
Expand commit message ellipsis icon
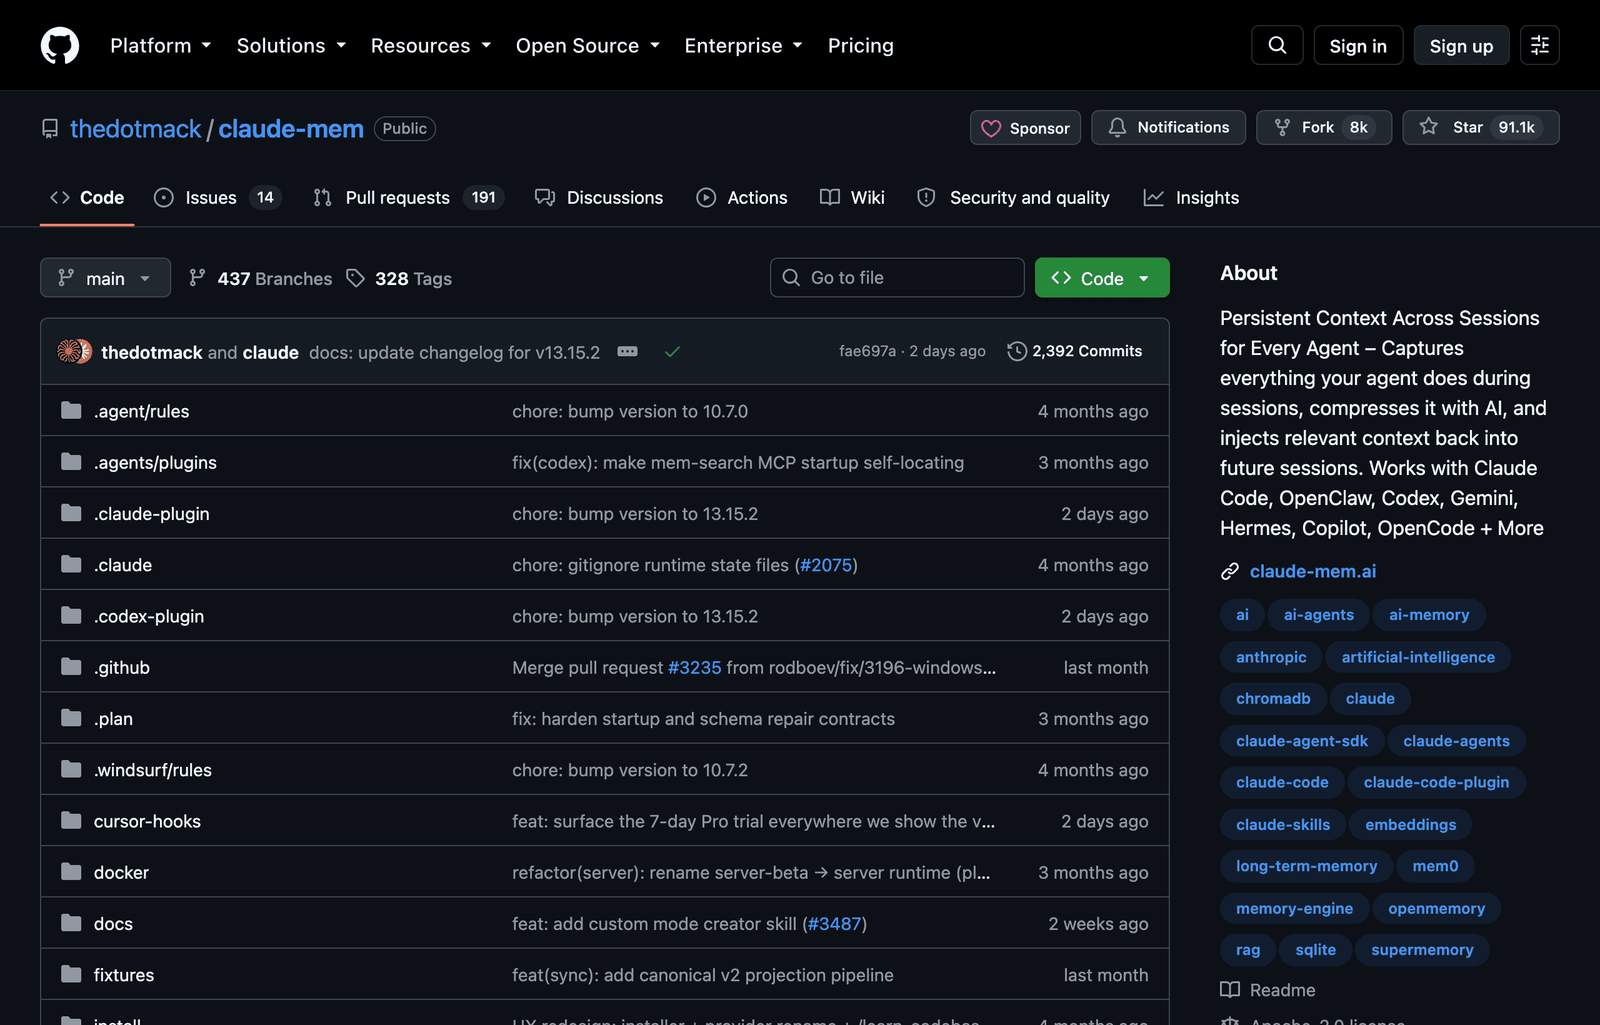627,352
